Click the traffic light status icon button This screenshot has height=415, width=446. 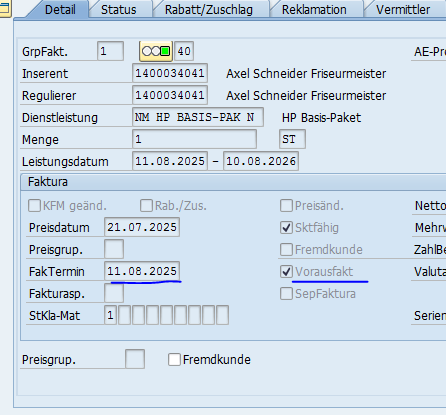tap(156, 51)
